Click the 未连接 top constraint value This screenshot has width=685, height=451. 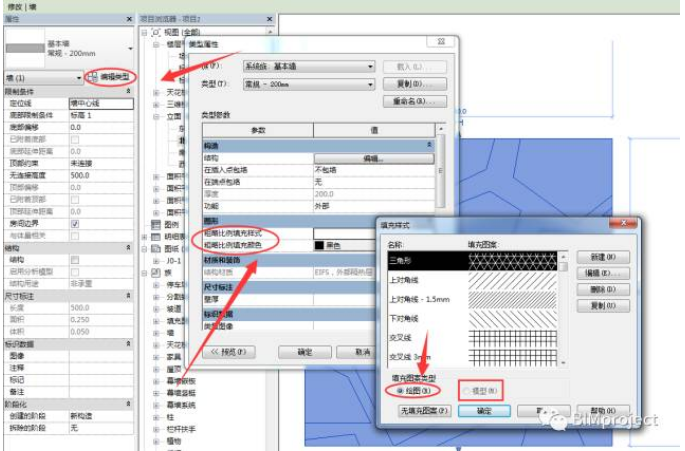coord(101,163)
